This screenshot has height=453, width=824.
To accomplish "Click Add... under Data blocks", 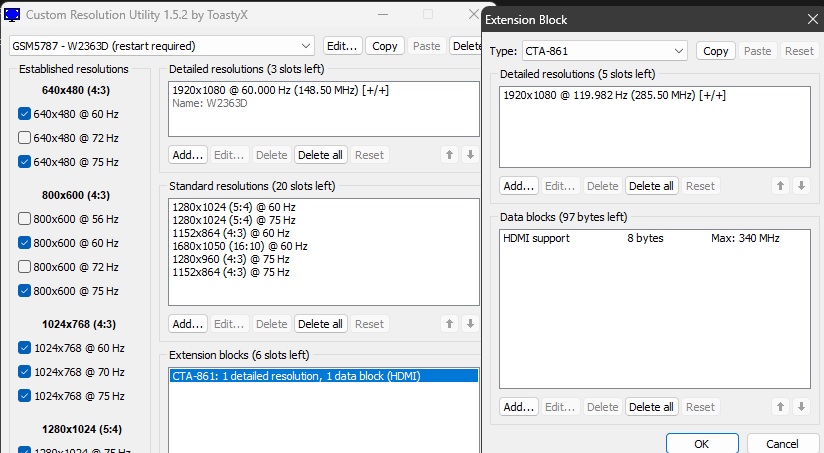I will point(518,407).
